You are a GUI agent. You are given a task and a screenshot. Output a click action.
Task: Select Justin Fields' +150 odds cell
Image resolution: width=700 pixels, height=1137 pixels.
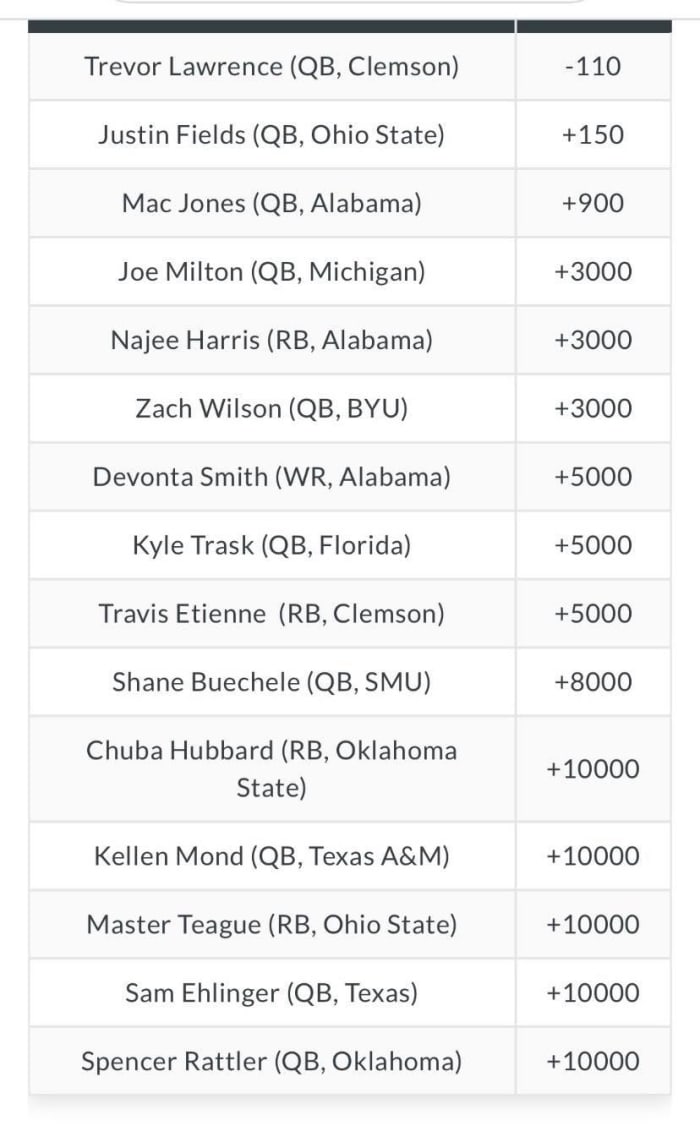[x=593, y=135]
